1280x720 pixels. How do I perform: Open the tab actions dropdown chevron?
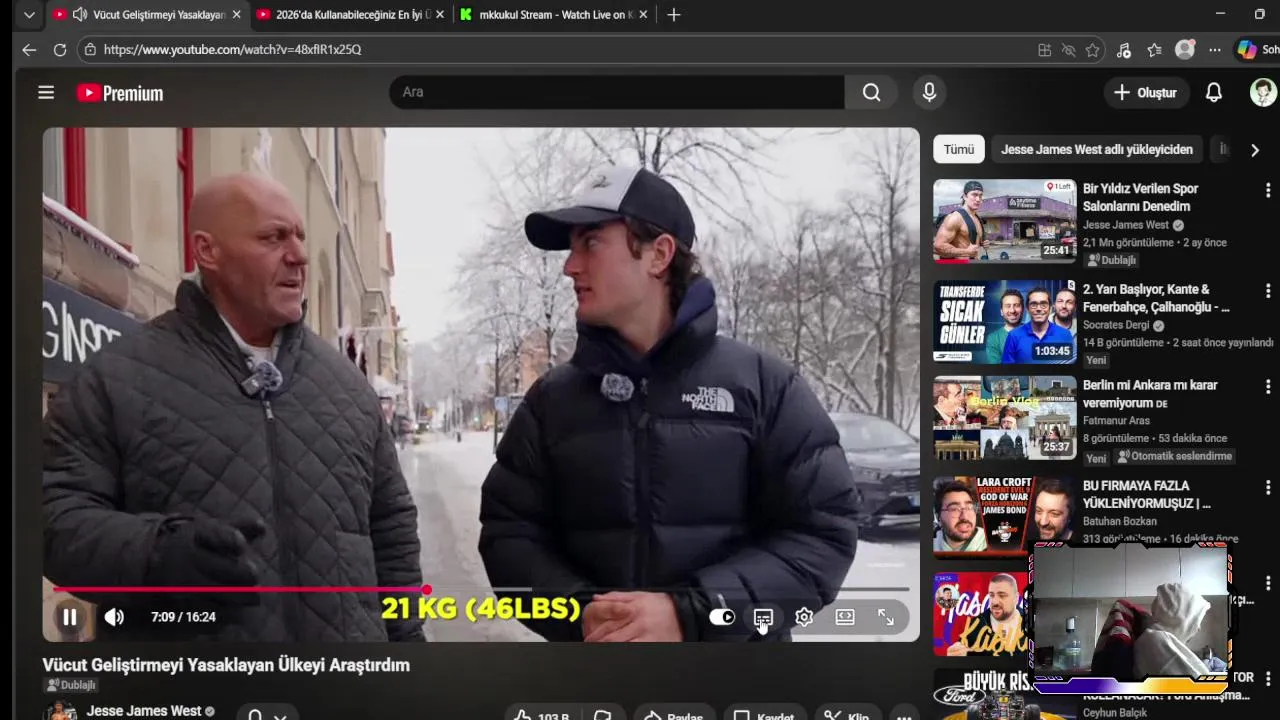pyautogui.click(x=29, y=15)
